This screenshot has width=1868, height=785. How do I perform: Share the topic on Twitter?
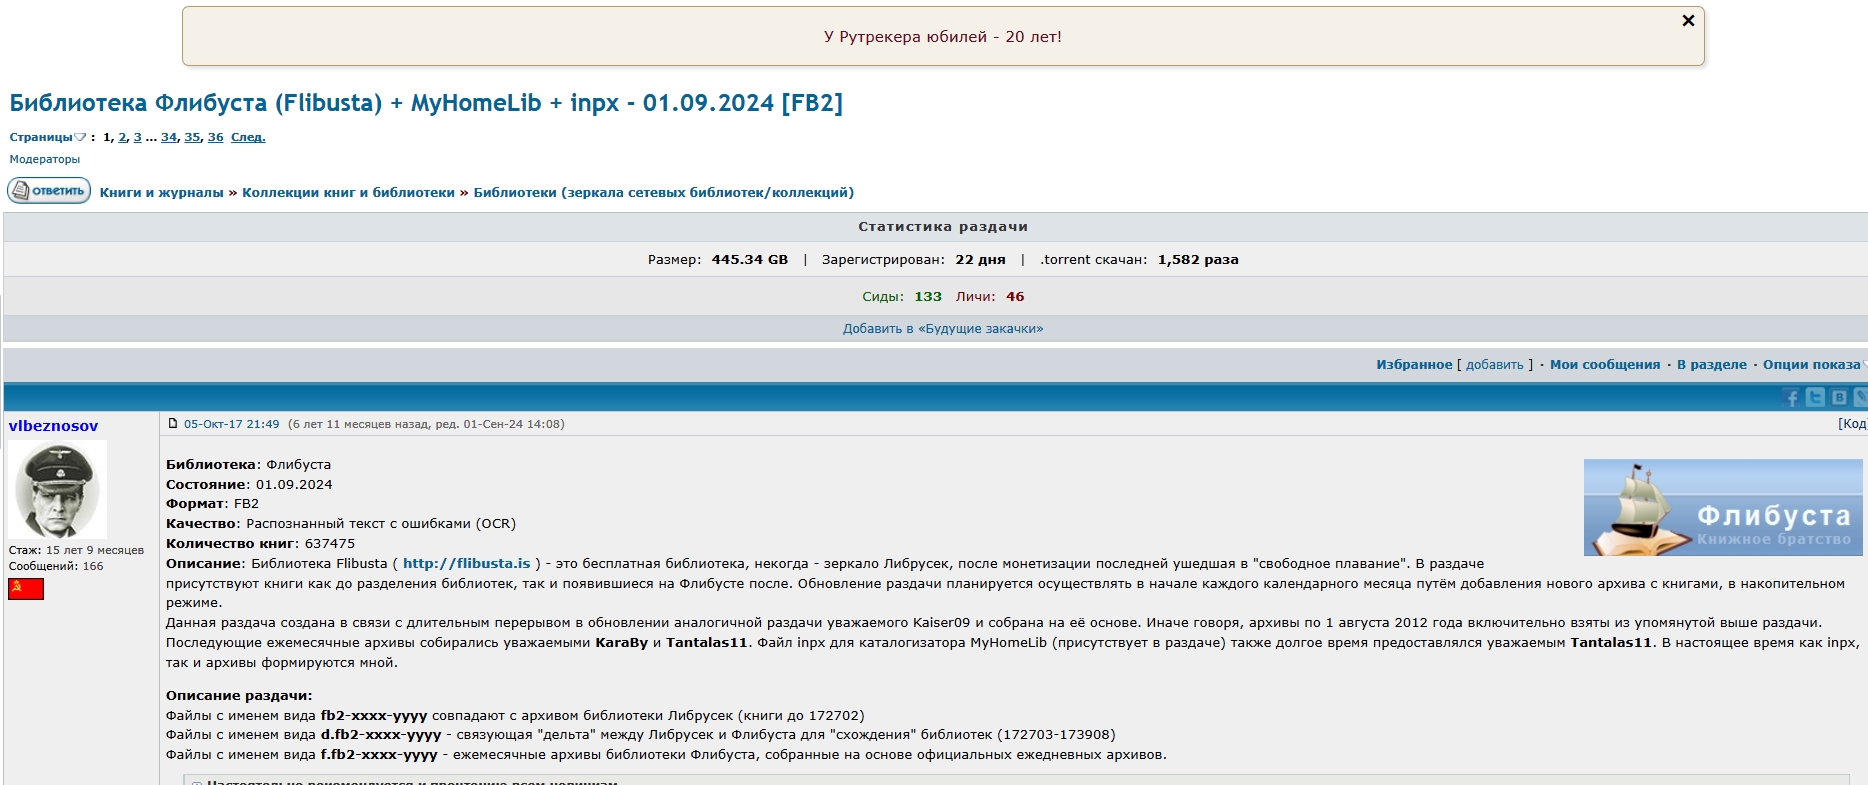[x=1815, y=398]
